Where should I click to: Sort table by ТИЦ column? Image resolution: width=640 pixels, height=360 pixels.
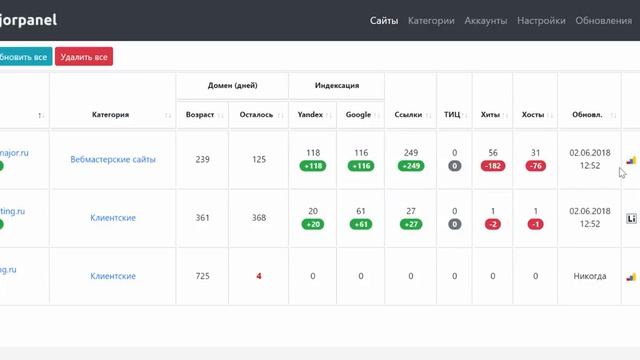pos(454,115)
